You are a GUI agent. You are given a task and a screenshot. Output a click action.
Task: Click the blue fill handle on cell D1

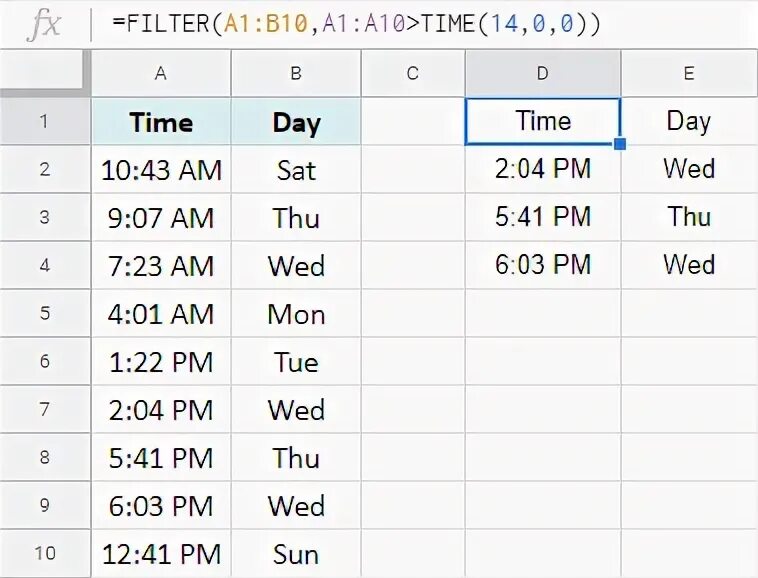(620, 144)
